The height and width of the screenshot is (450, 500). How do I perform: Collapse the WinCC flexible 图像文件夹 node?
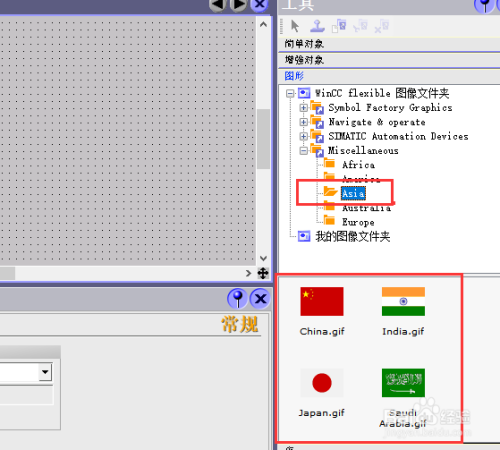click(x=290, y=93)
